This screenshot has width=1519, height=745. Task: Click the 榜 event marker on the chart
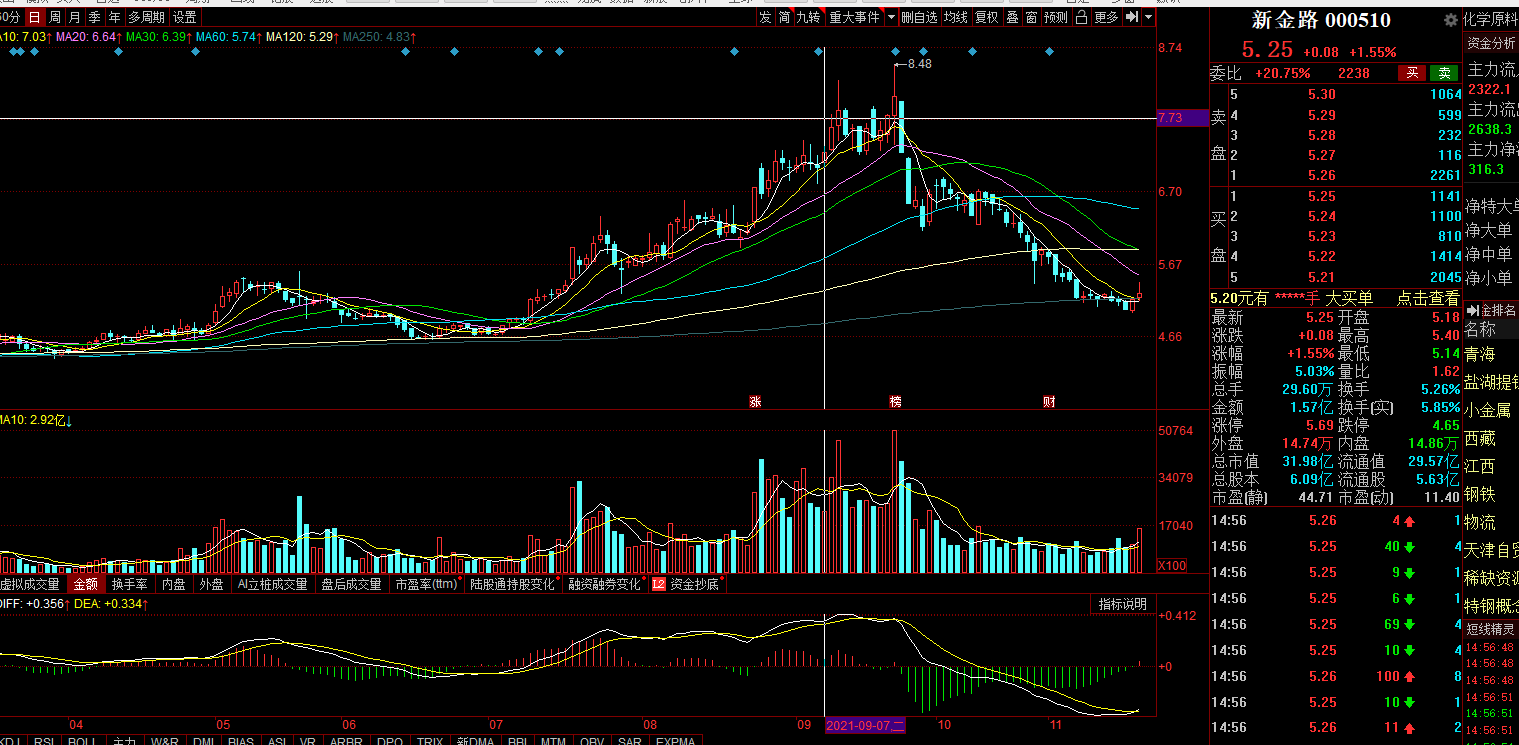[895, 402]
